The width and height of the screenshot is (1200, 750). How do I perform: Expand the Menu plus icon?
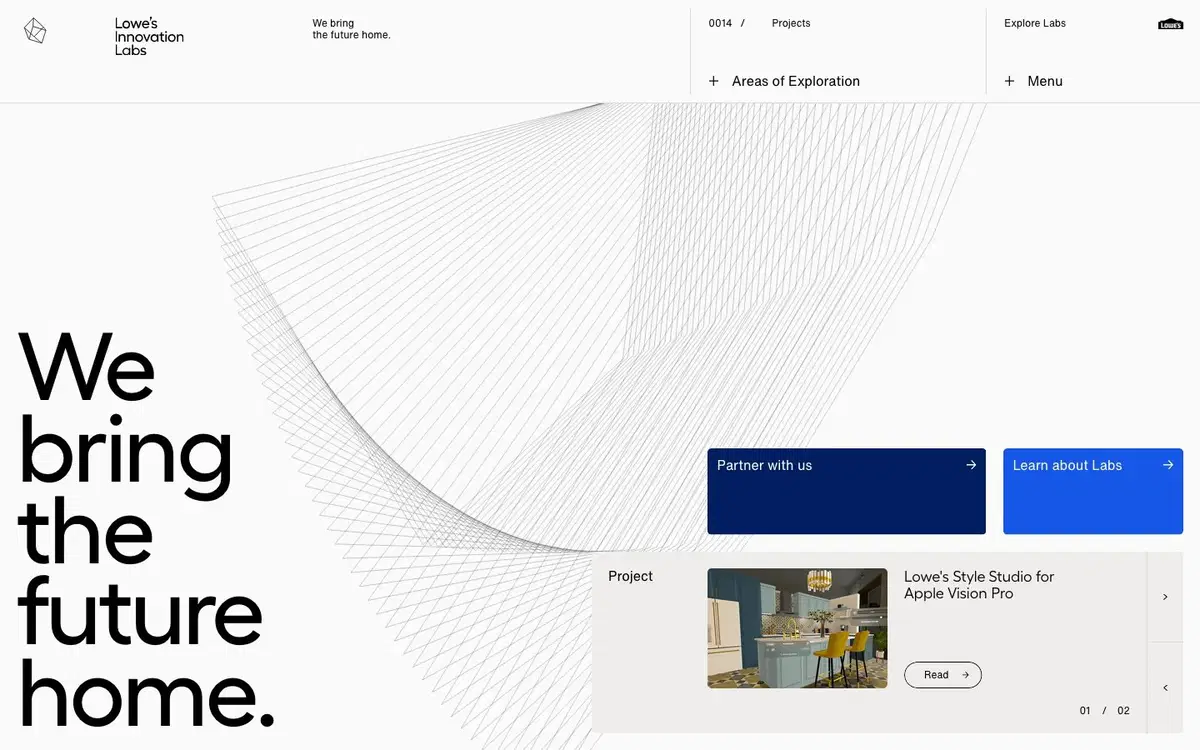click(1010, 81)
